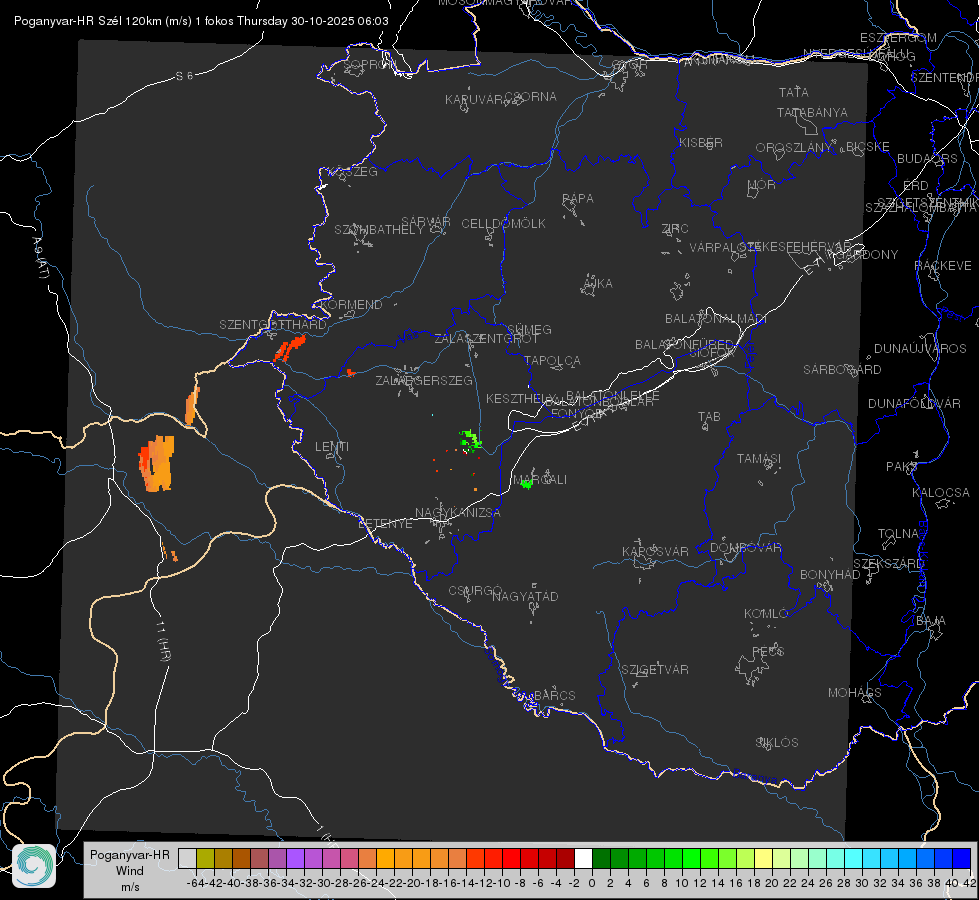The image size is (979, 900).
Task: Click the LENTI city label
Action: [332, 447]
